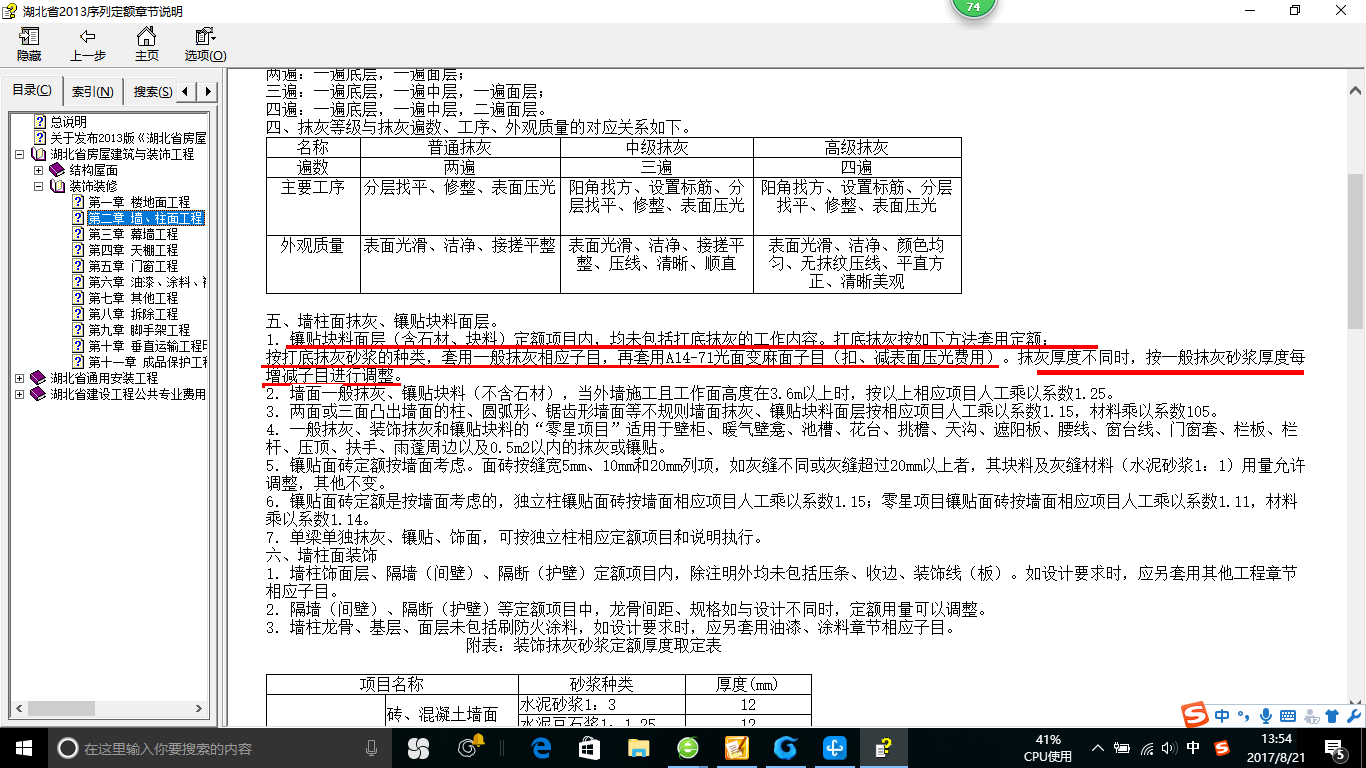Screen dimensions: 1366x768
Task: Open 第五章 门窗工程 topic
Action: pyautogui.click(x=132, y=266)
